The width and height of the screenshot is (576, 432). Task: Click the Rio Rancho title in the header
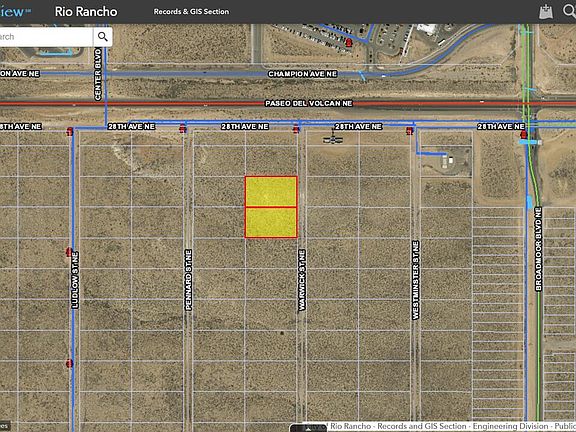click(86, 11)
